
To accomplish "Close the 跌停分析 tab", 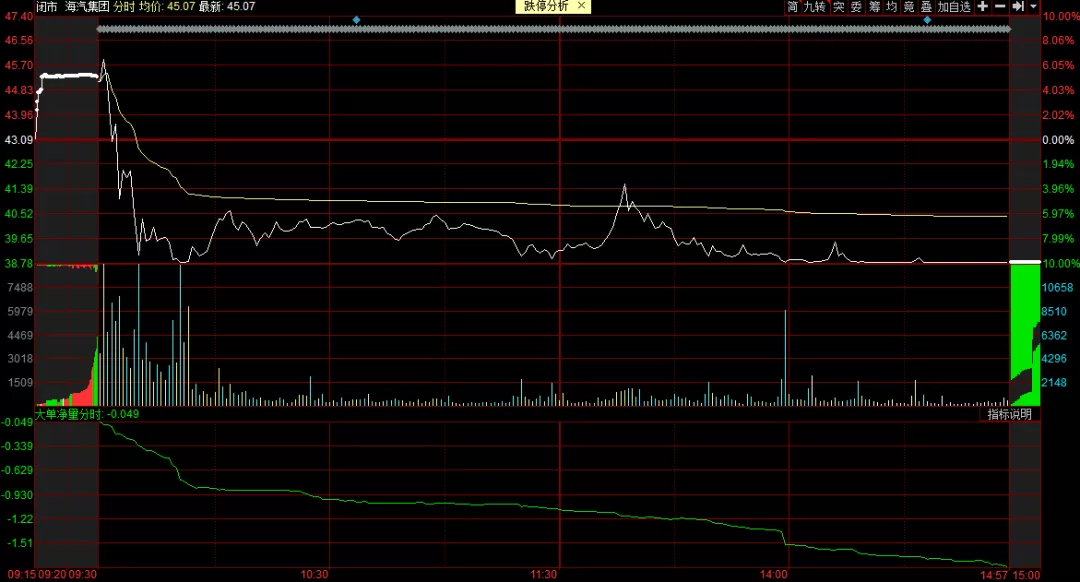I will (x=582, y=6).
